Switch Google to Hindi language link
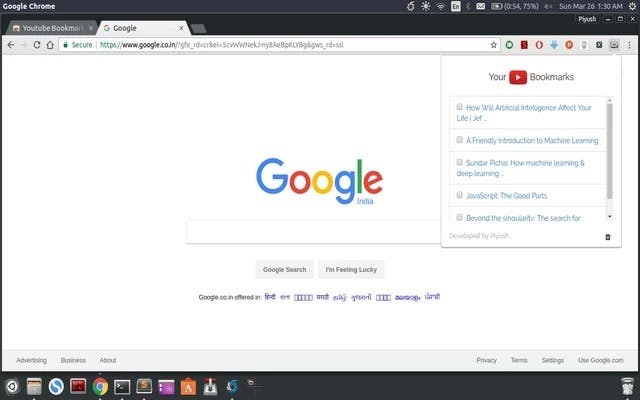Screen dimensions: 640x400 pos(270,297)
